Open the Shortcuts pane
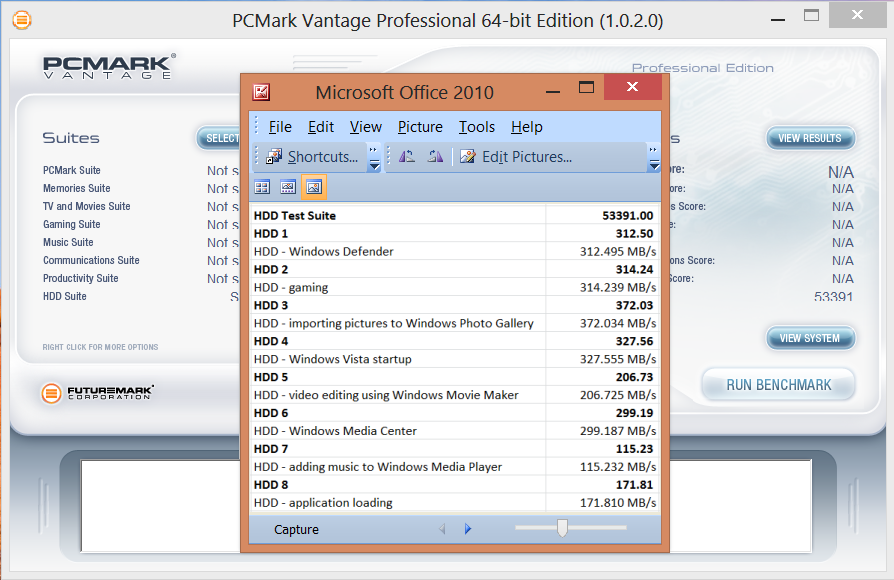This screenshot has height=580, width=894. [311, 157]
